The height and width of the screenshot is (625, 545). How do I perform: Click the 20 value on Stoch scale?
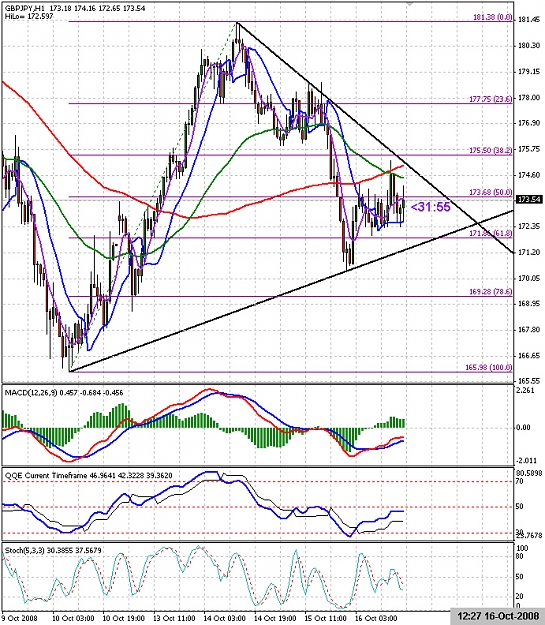520,597
